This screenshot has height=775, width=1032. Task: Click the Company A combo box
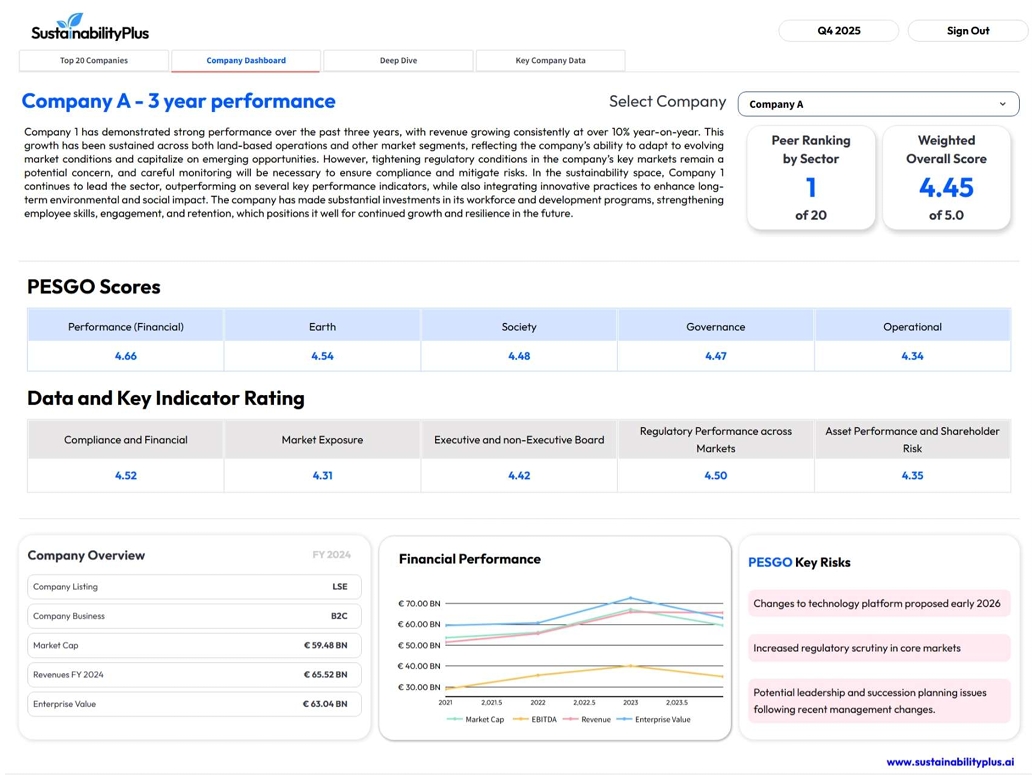point(877,104)
